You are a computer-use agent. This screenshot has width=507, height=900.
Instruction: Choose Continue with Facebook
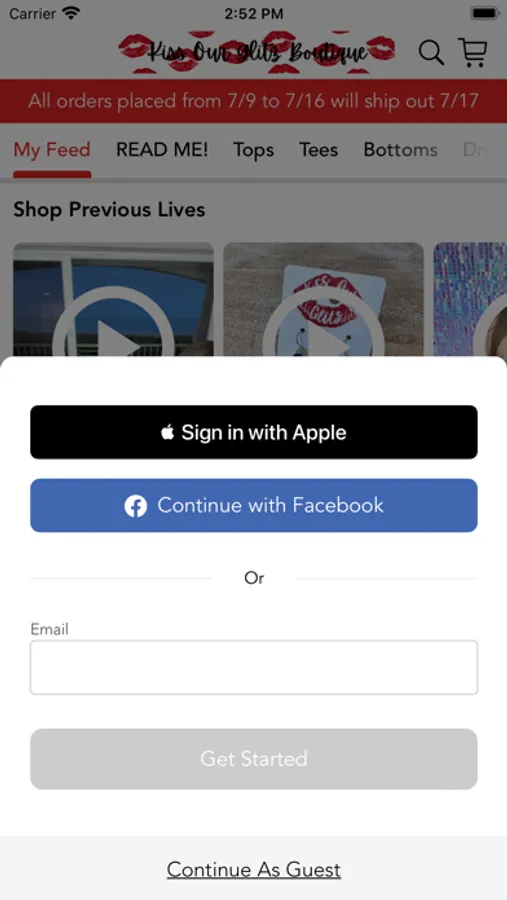coord(254,506)
